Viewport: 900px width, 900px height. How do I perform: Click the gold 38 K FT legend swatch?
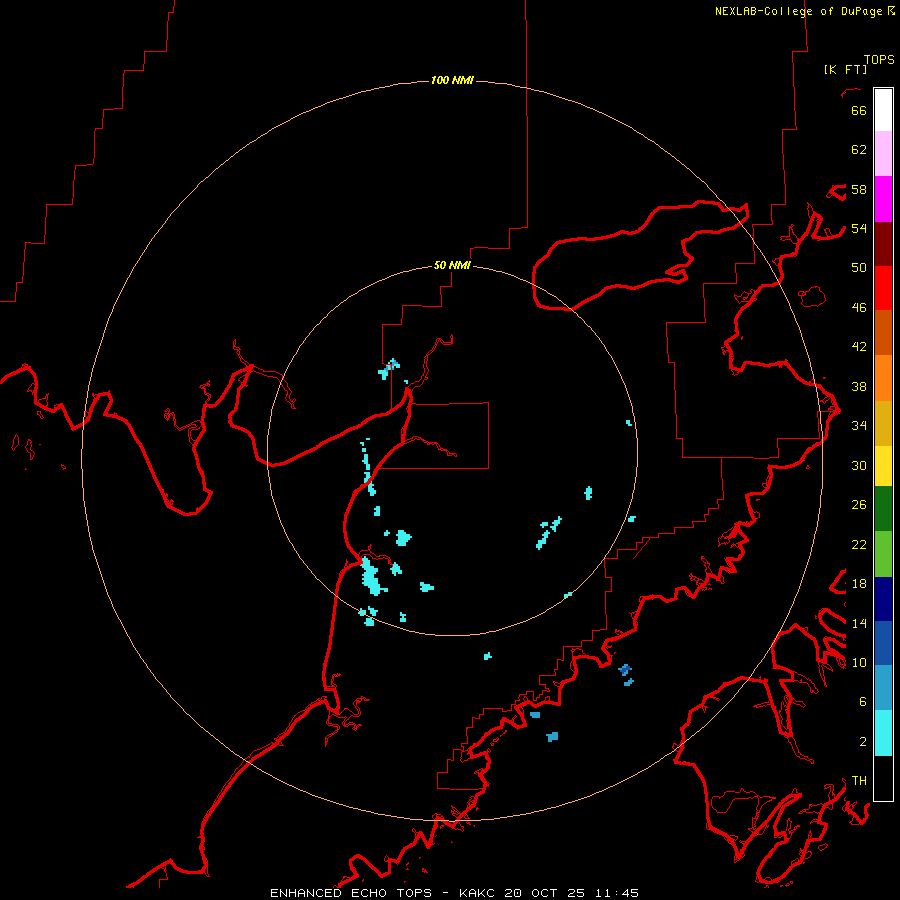pos(883,423)
